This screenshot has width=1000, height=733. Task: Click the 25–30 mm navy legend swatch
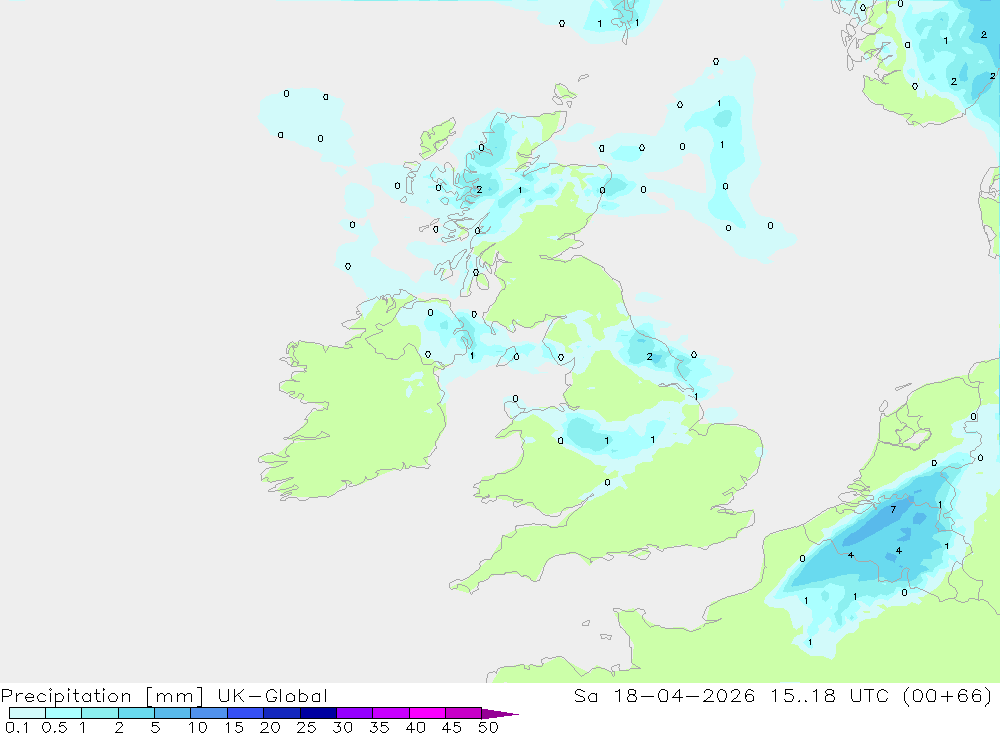318,713
